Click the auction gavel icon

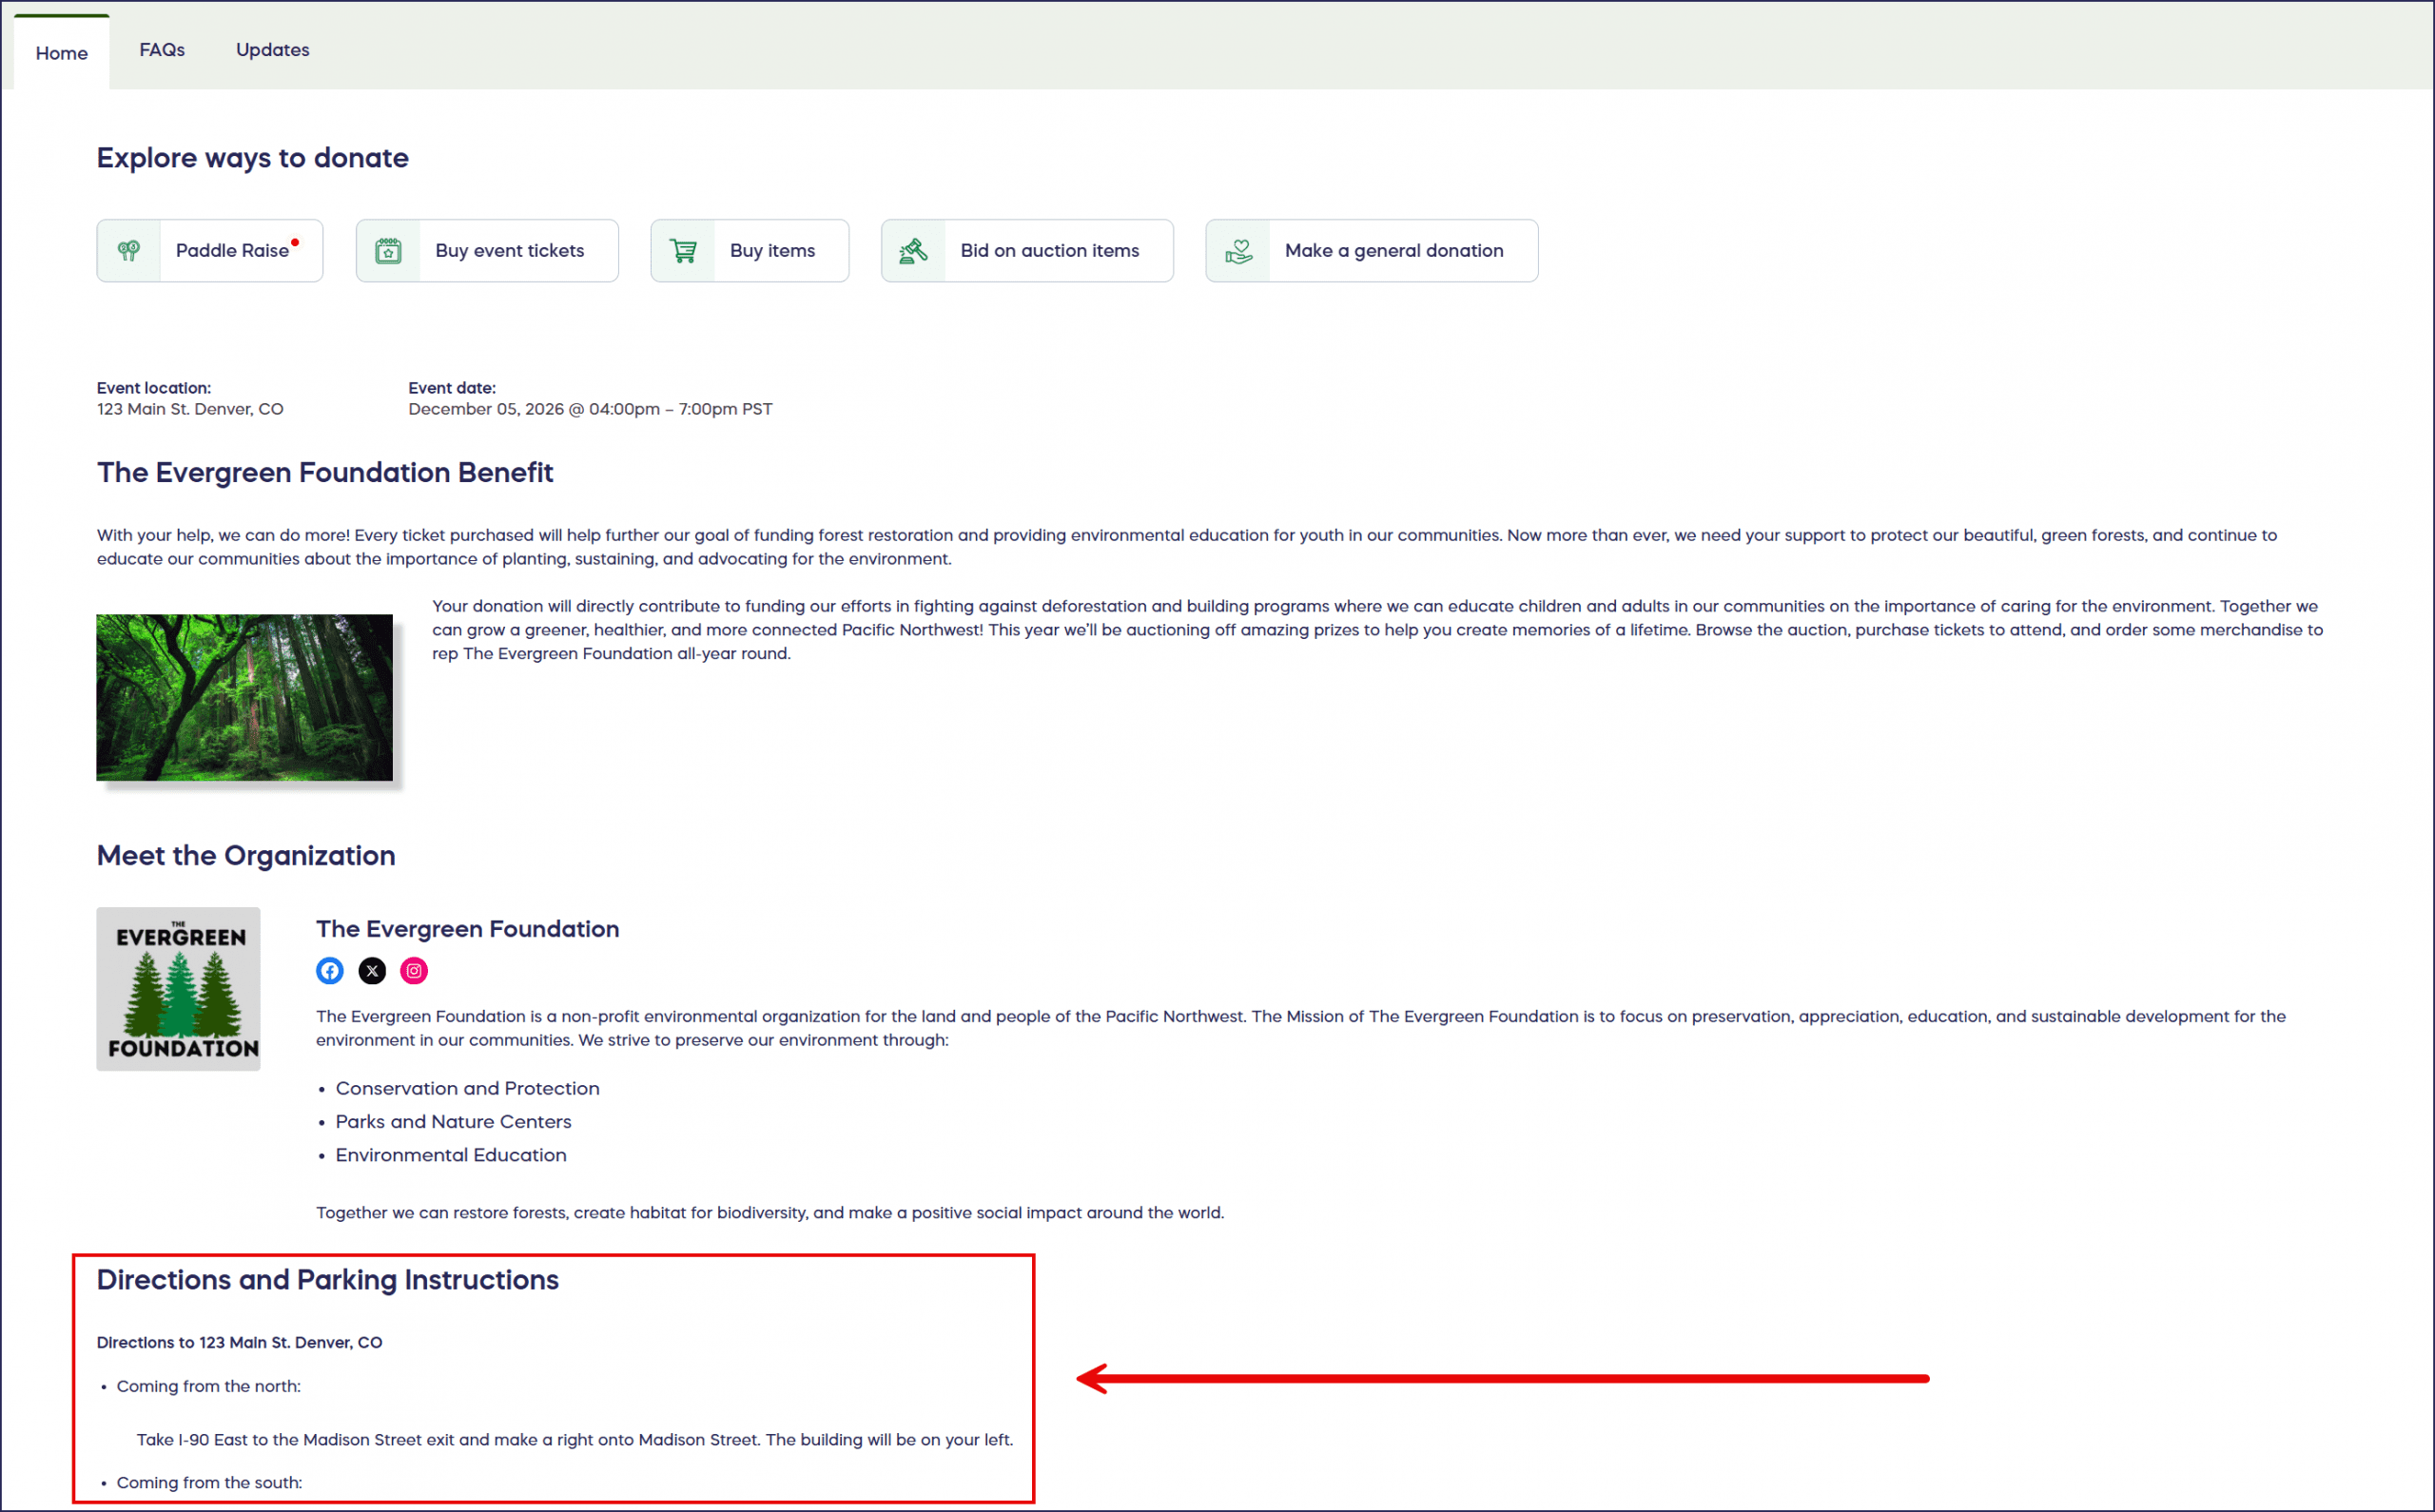pyautogui.click(x=913, y=251)
